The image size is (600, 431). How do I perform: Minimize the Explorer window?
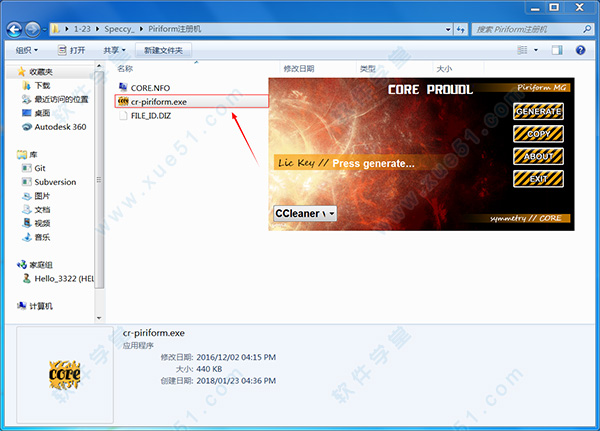(x=535, y=7)
